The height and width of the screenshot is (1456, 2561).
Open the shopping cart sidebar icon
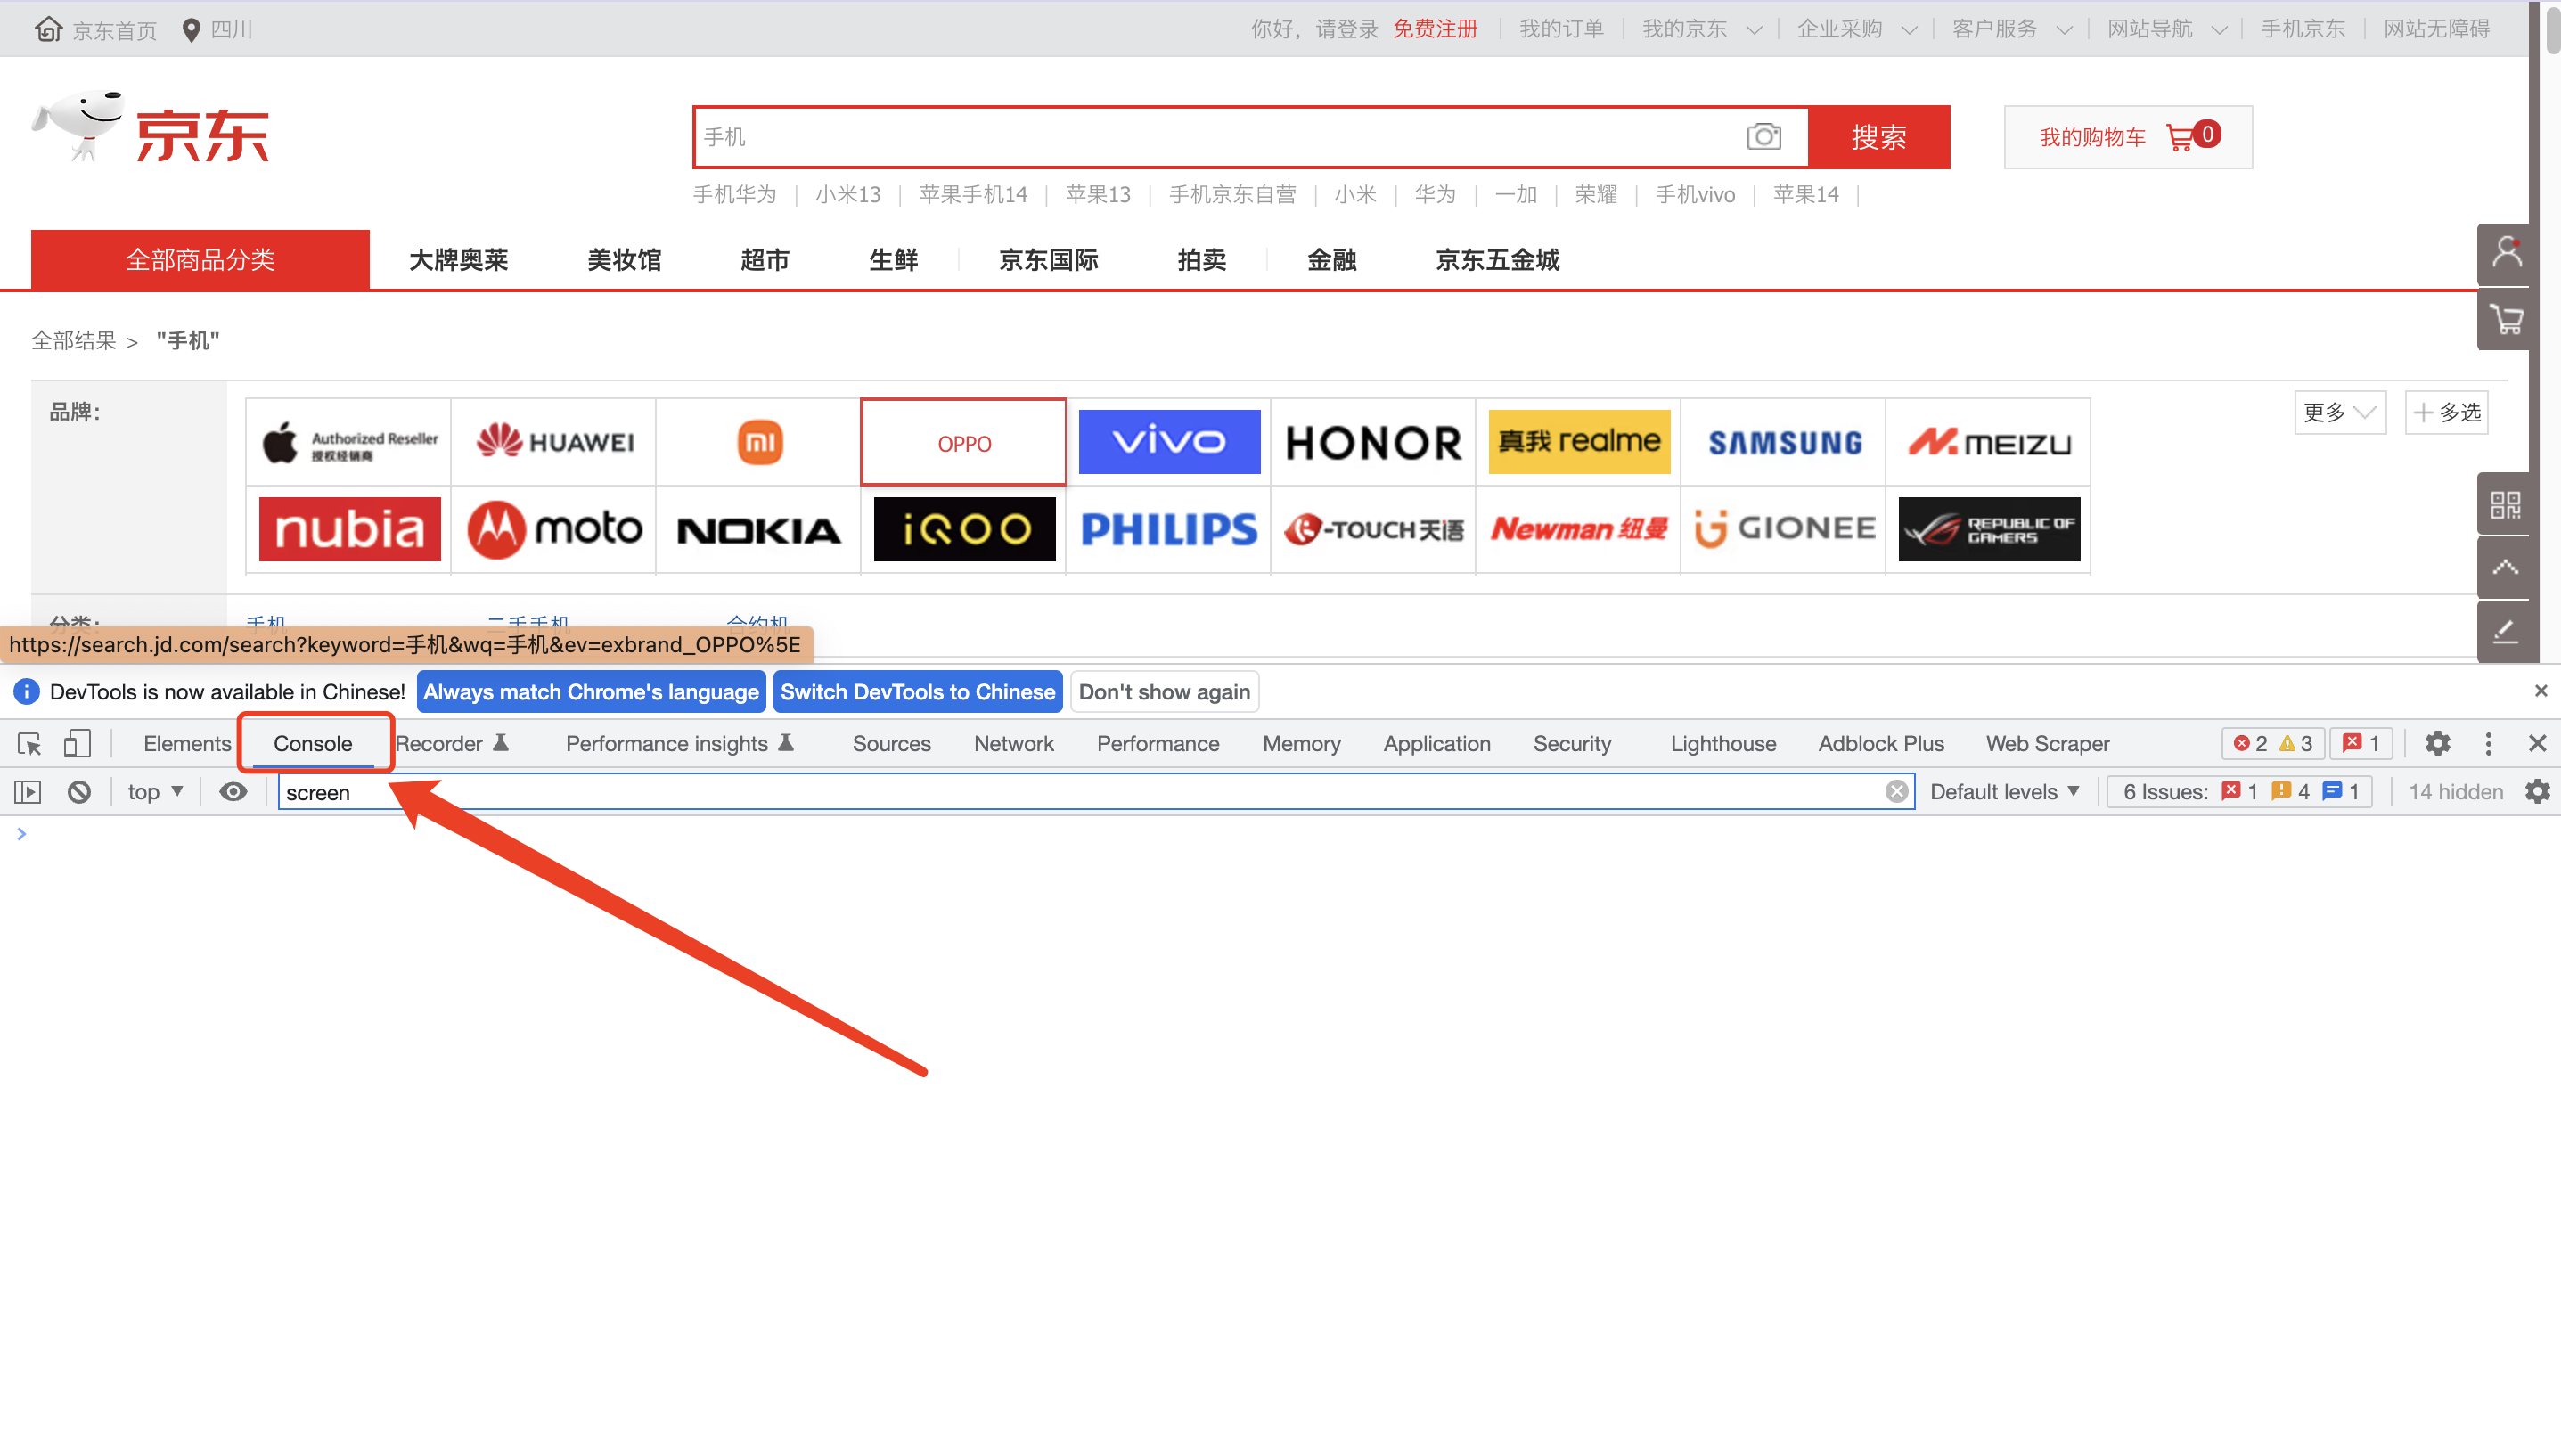pos(2506,320)
